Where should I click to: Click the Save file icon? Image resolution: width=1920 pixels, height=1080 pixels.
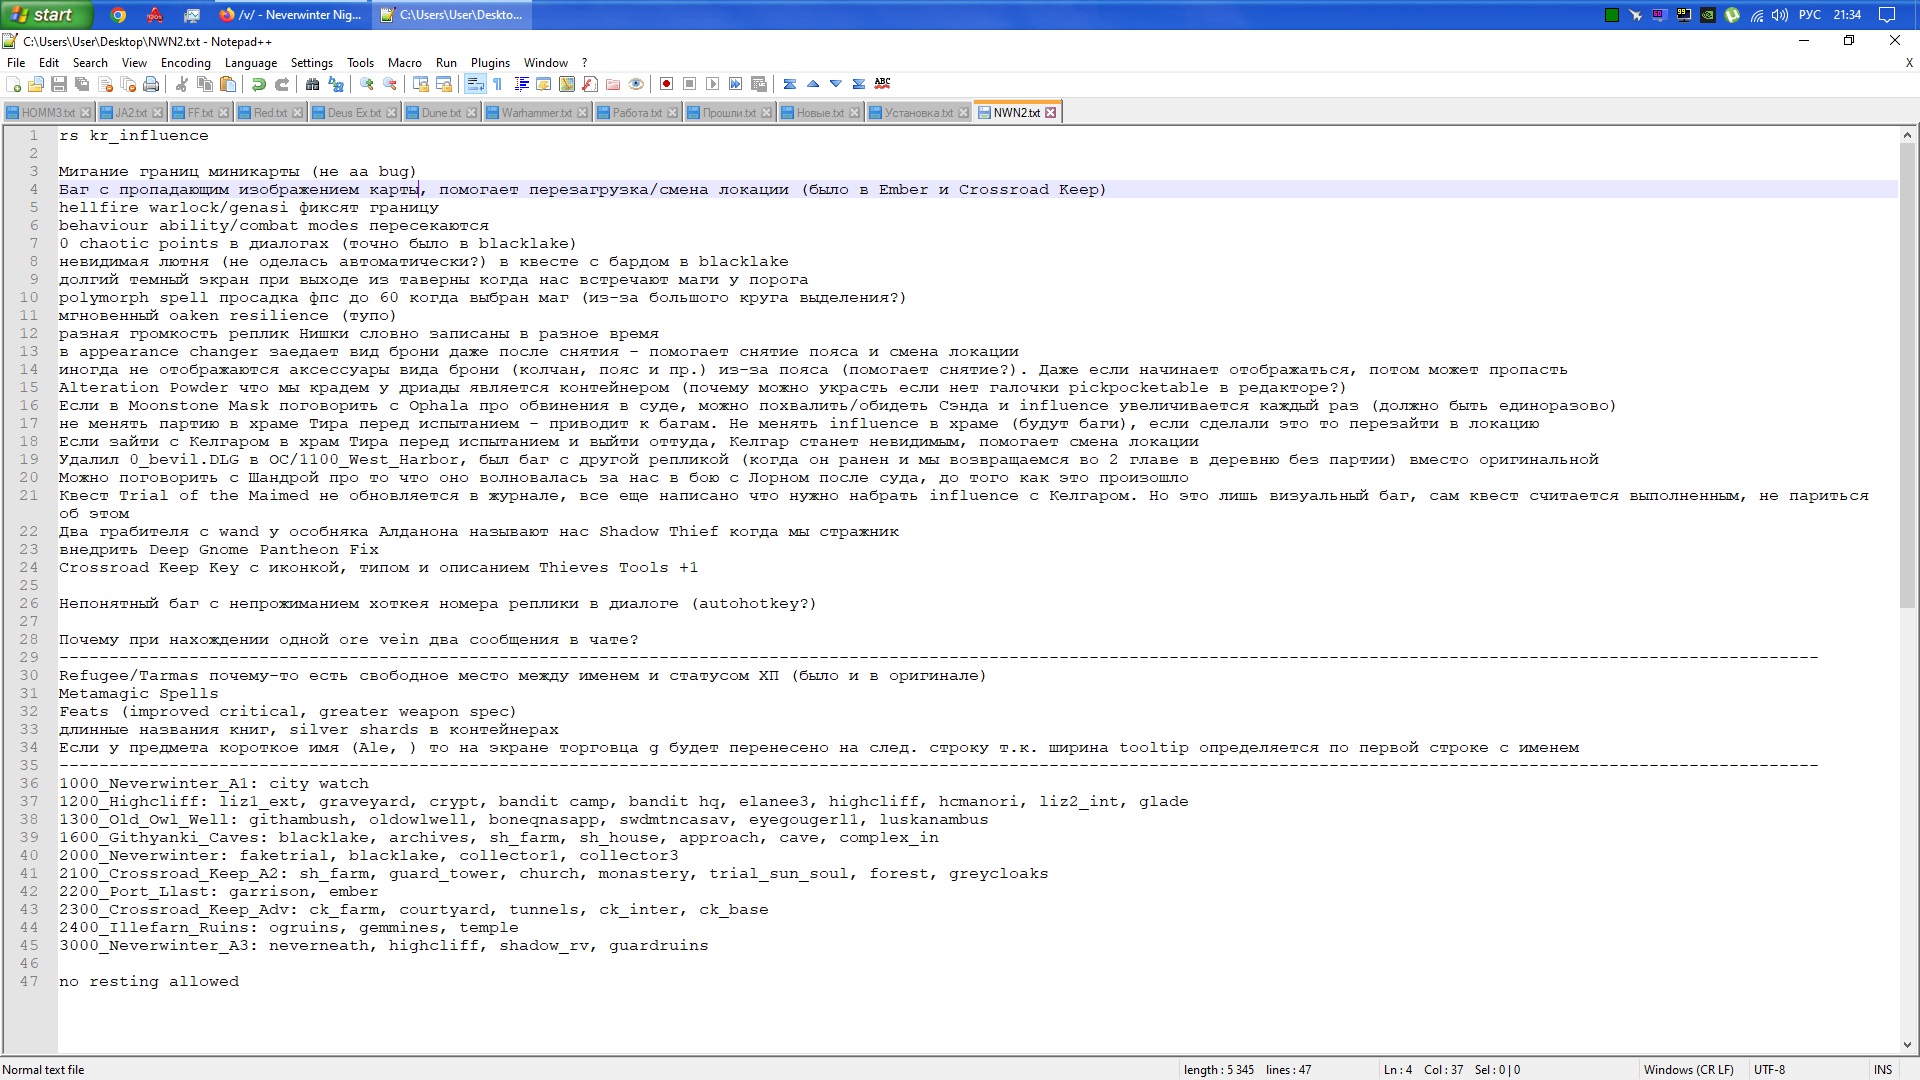click(59, 84)
